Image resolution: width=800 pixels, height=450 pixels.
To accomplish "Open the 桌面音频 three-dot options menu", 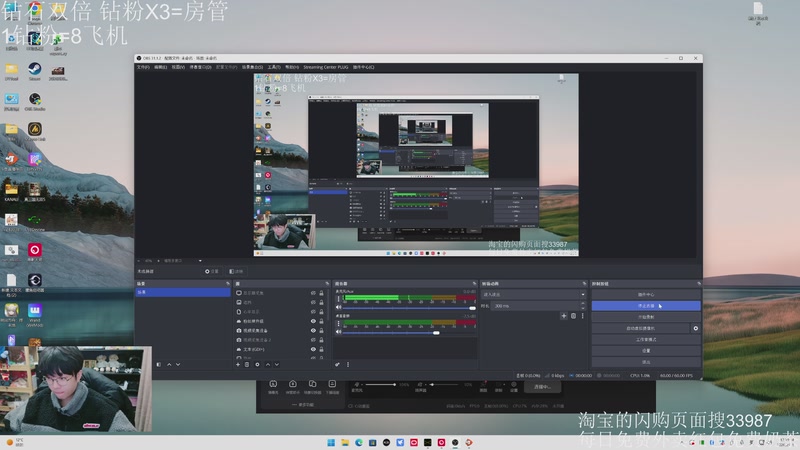I will (338, 323).
